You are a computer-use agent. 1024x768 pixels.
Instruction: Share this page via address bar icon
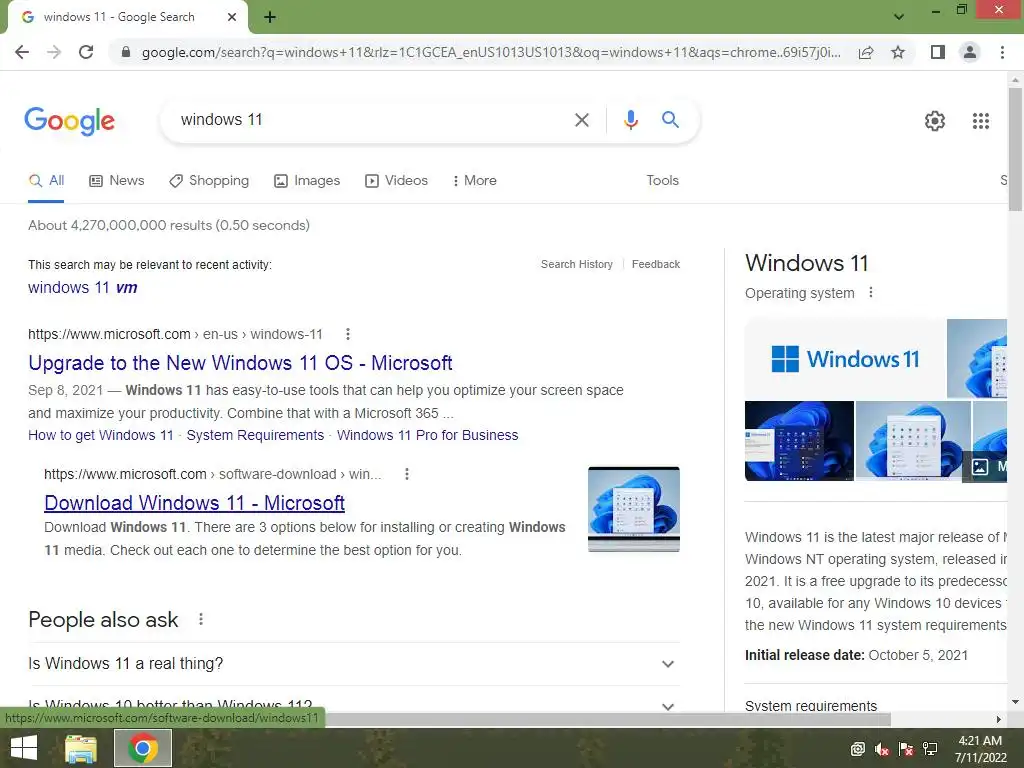pyautogui.click(x=866, y=52)
